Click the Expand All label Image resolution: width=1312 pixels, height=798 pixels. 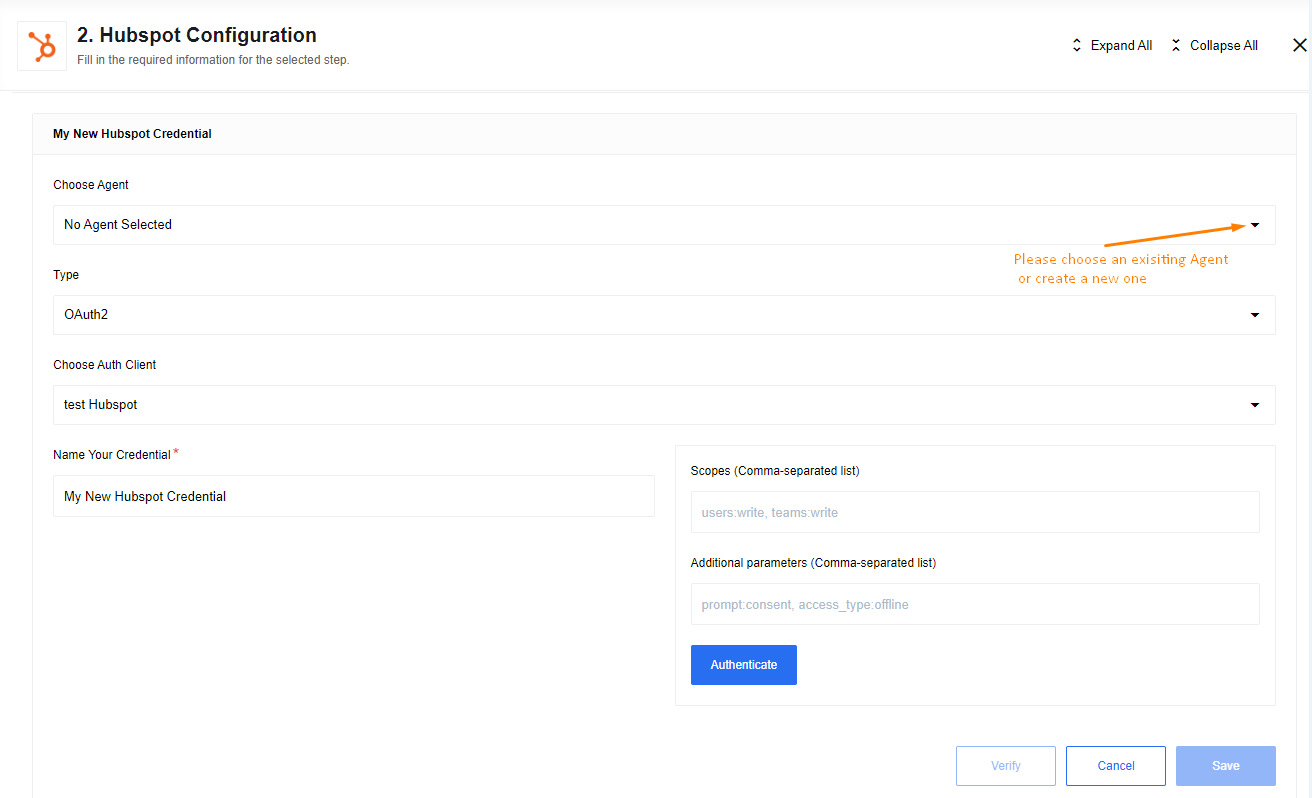[1121, 46]
